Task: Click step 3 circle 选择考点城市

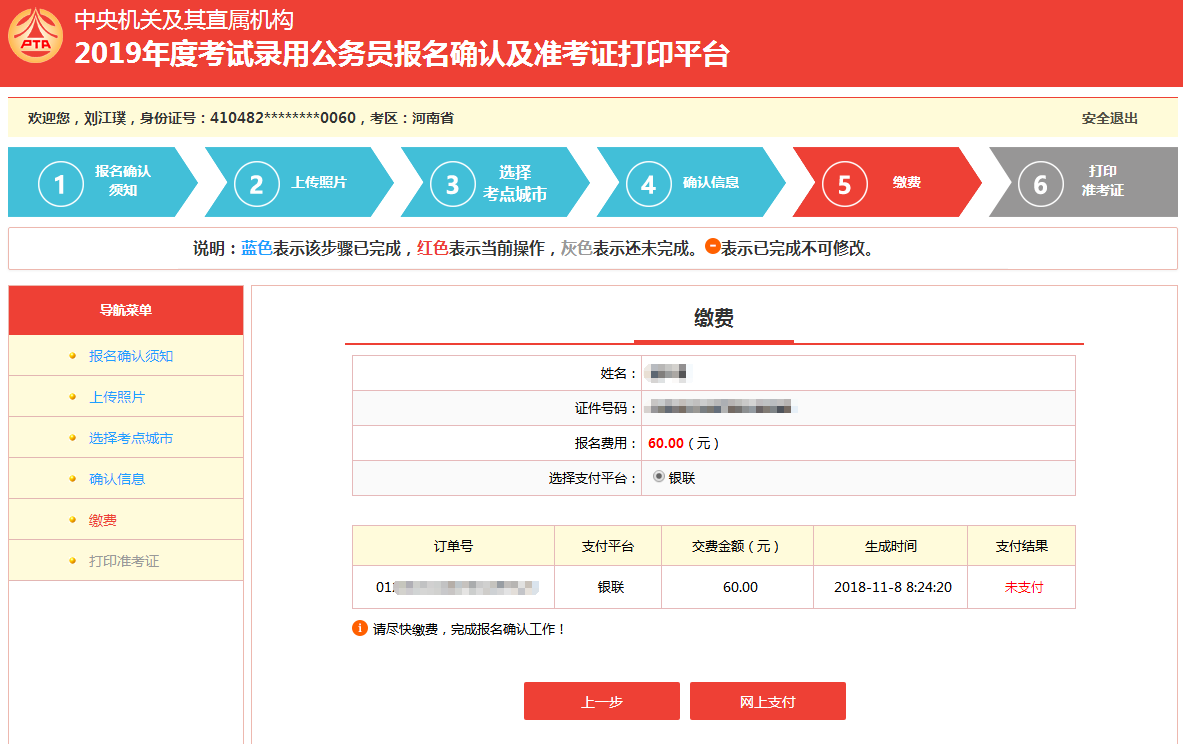Action: pos(452,183)
